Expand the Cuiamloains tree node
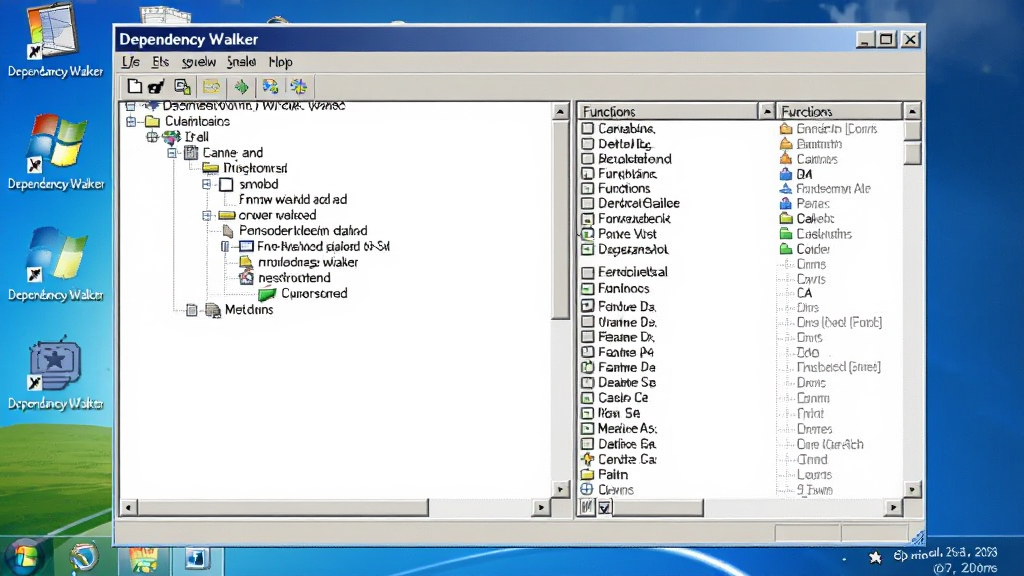Screen dimensions: 1024x576 pos(131,121)
